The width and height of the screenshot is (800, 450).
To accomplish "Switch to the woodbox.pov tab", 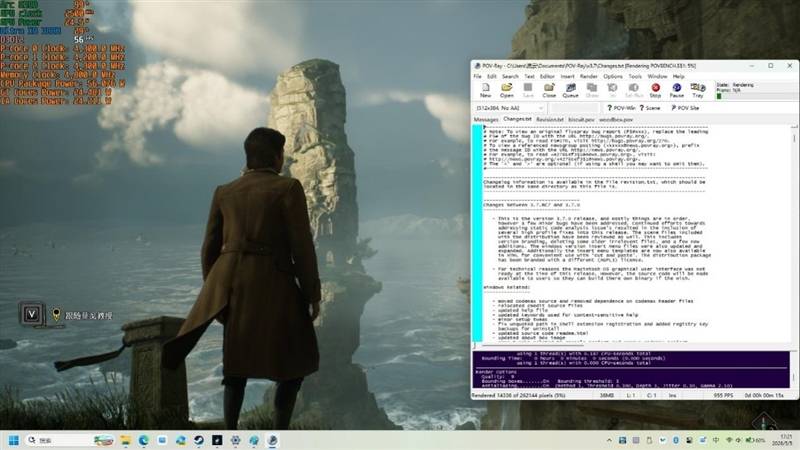I will tap(616, 119).
